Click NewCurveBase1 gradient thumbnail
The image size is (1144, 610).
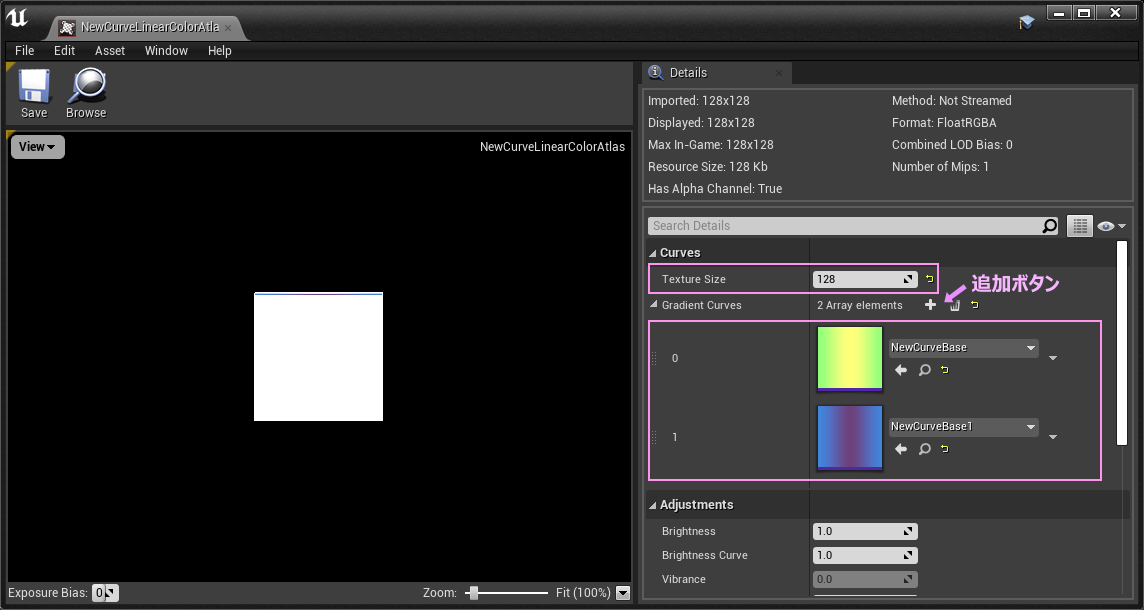(x=850, y=437)
